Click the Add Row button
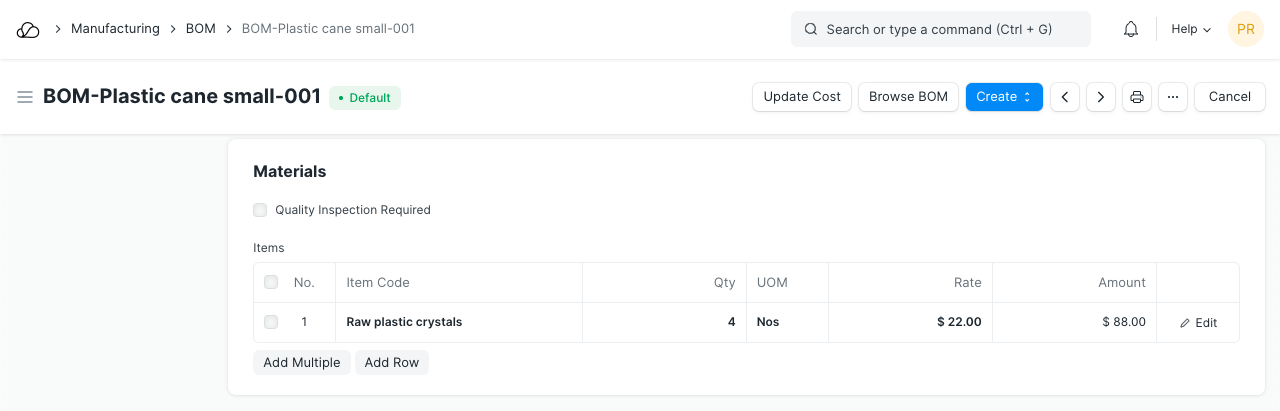This screenshot has height=411, width=1280. click(392, 362)
